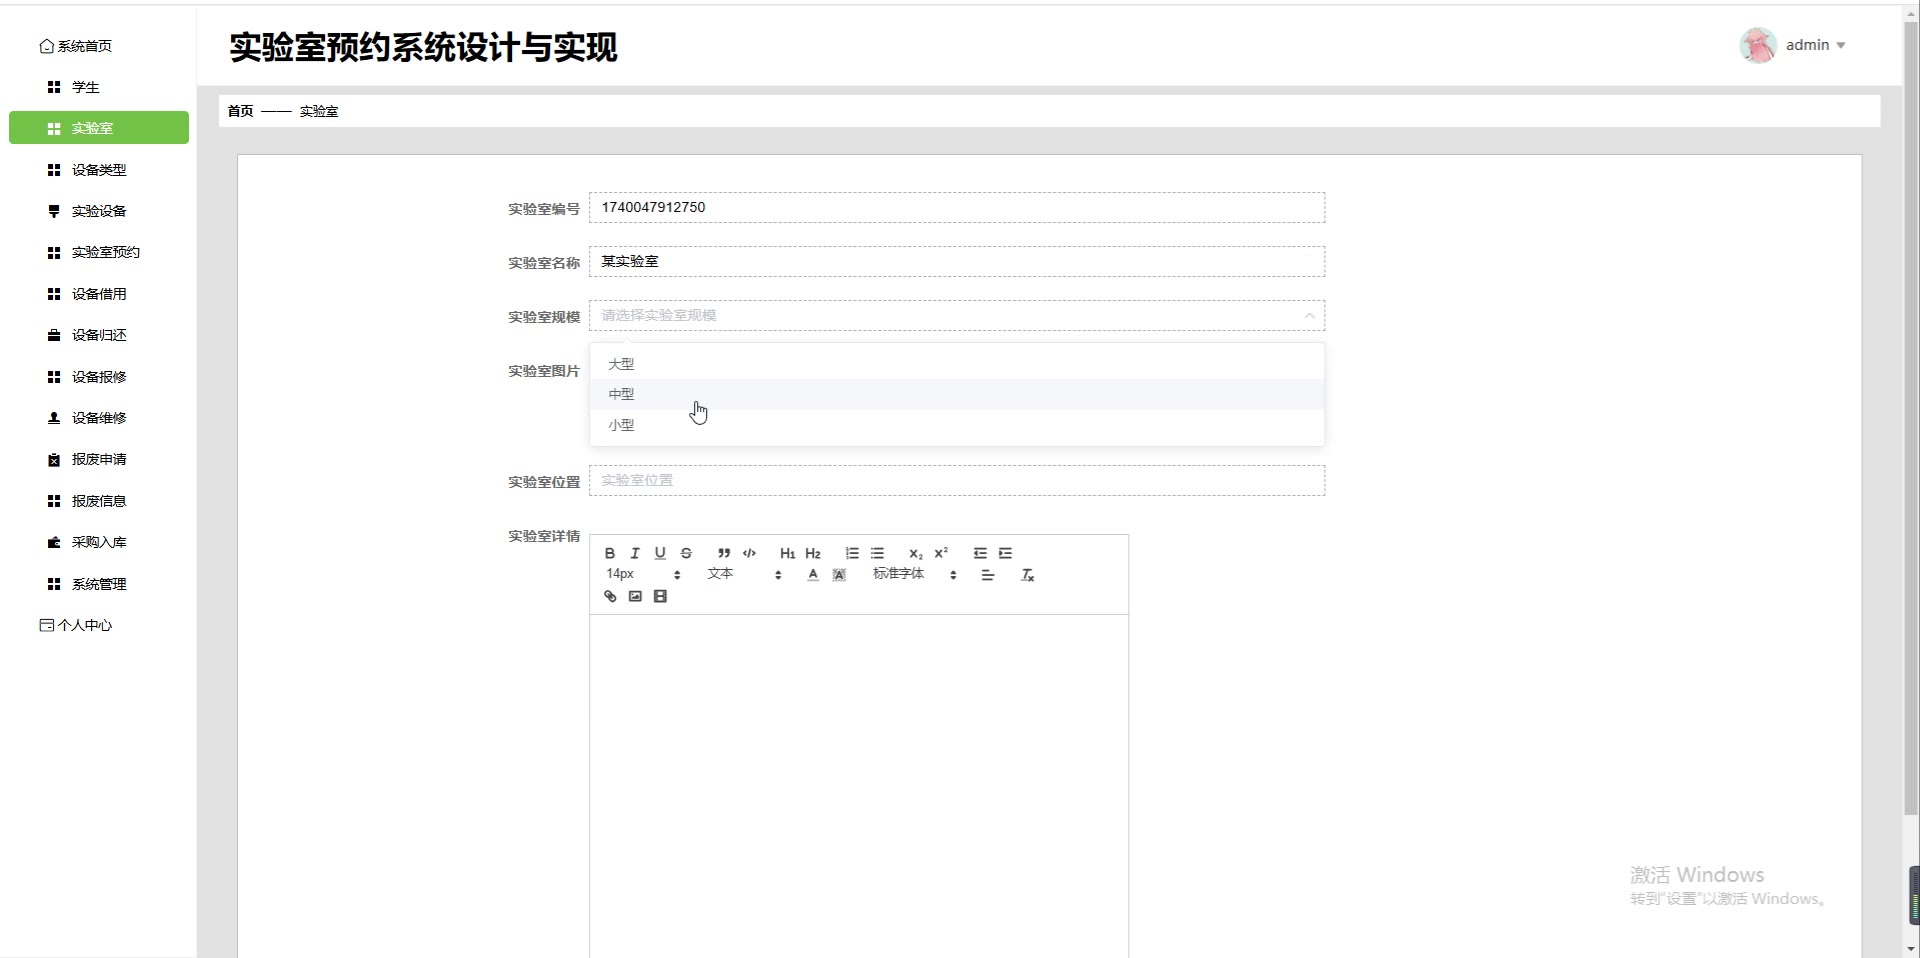Open 个人中心 in the sidebar
Image resolution: width=1920 pixels, height=958 pixels.
[76, 625]
